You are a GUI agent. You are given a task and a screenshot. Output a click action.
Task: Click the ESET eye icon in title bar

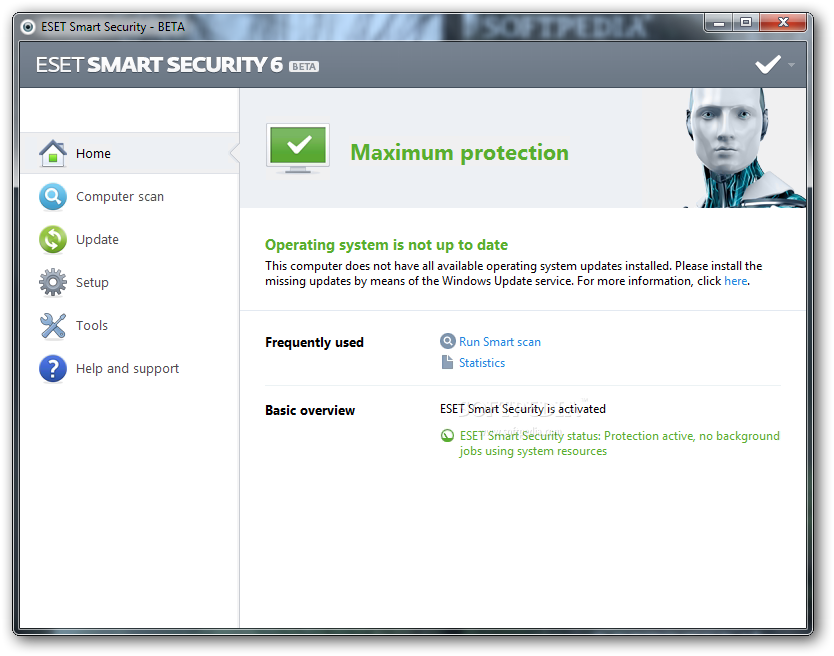pyautogui.click(x=28, y=27)
